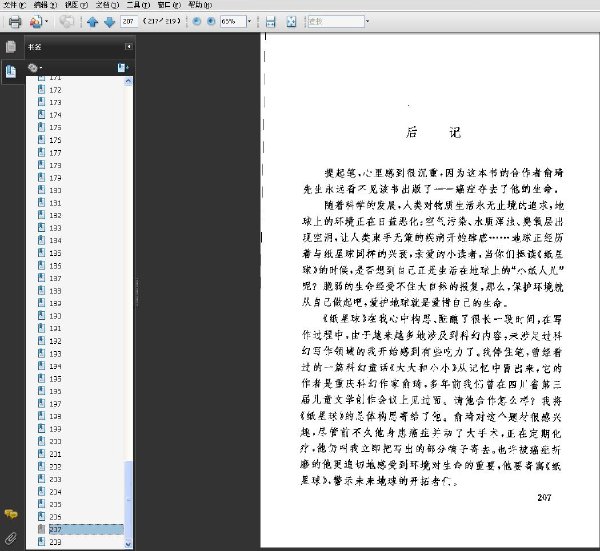Collapse the bookmarks panel with arrow button
The width and height of the screenshot is (600, 551).
point(129,47)
